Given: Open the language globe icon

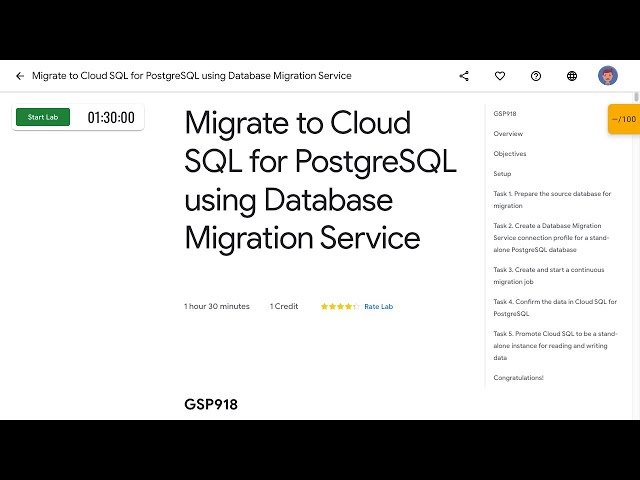Looking at the screenshot, I should (x=572, y=76).
